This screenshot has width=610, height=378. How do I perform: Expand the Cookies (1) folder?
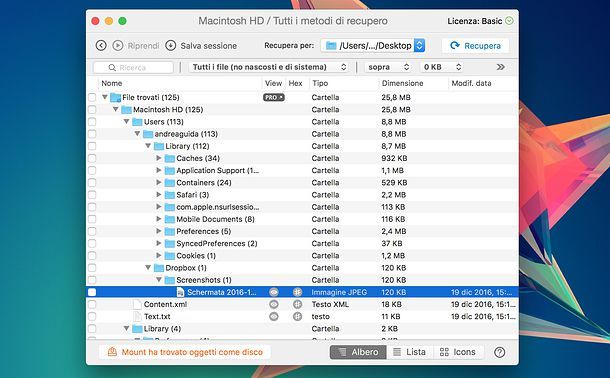(x=159, y=256)
